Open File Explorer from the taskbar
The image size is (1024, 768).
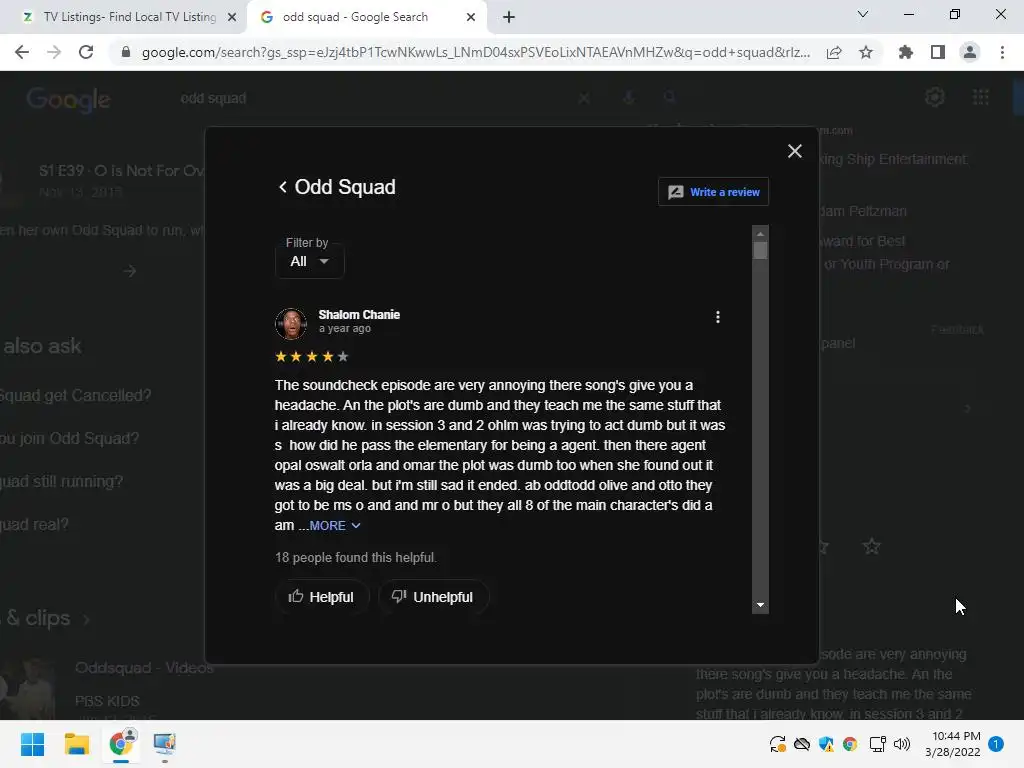coord(76,744)
